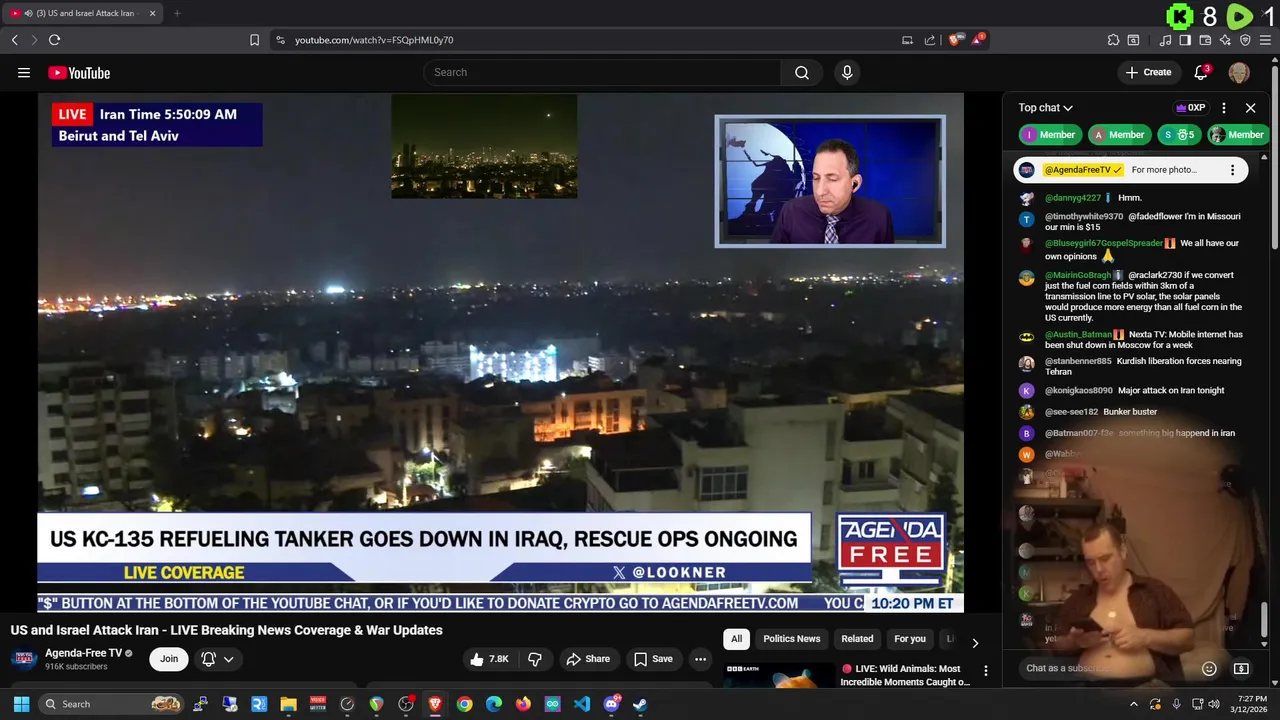Open the pinned message's three-dot menu

(x=1232, y=170)
